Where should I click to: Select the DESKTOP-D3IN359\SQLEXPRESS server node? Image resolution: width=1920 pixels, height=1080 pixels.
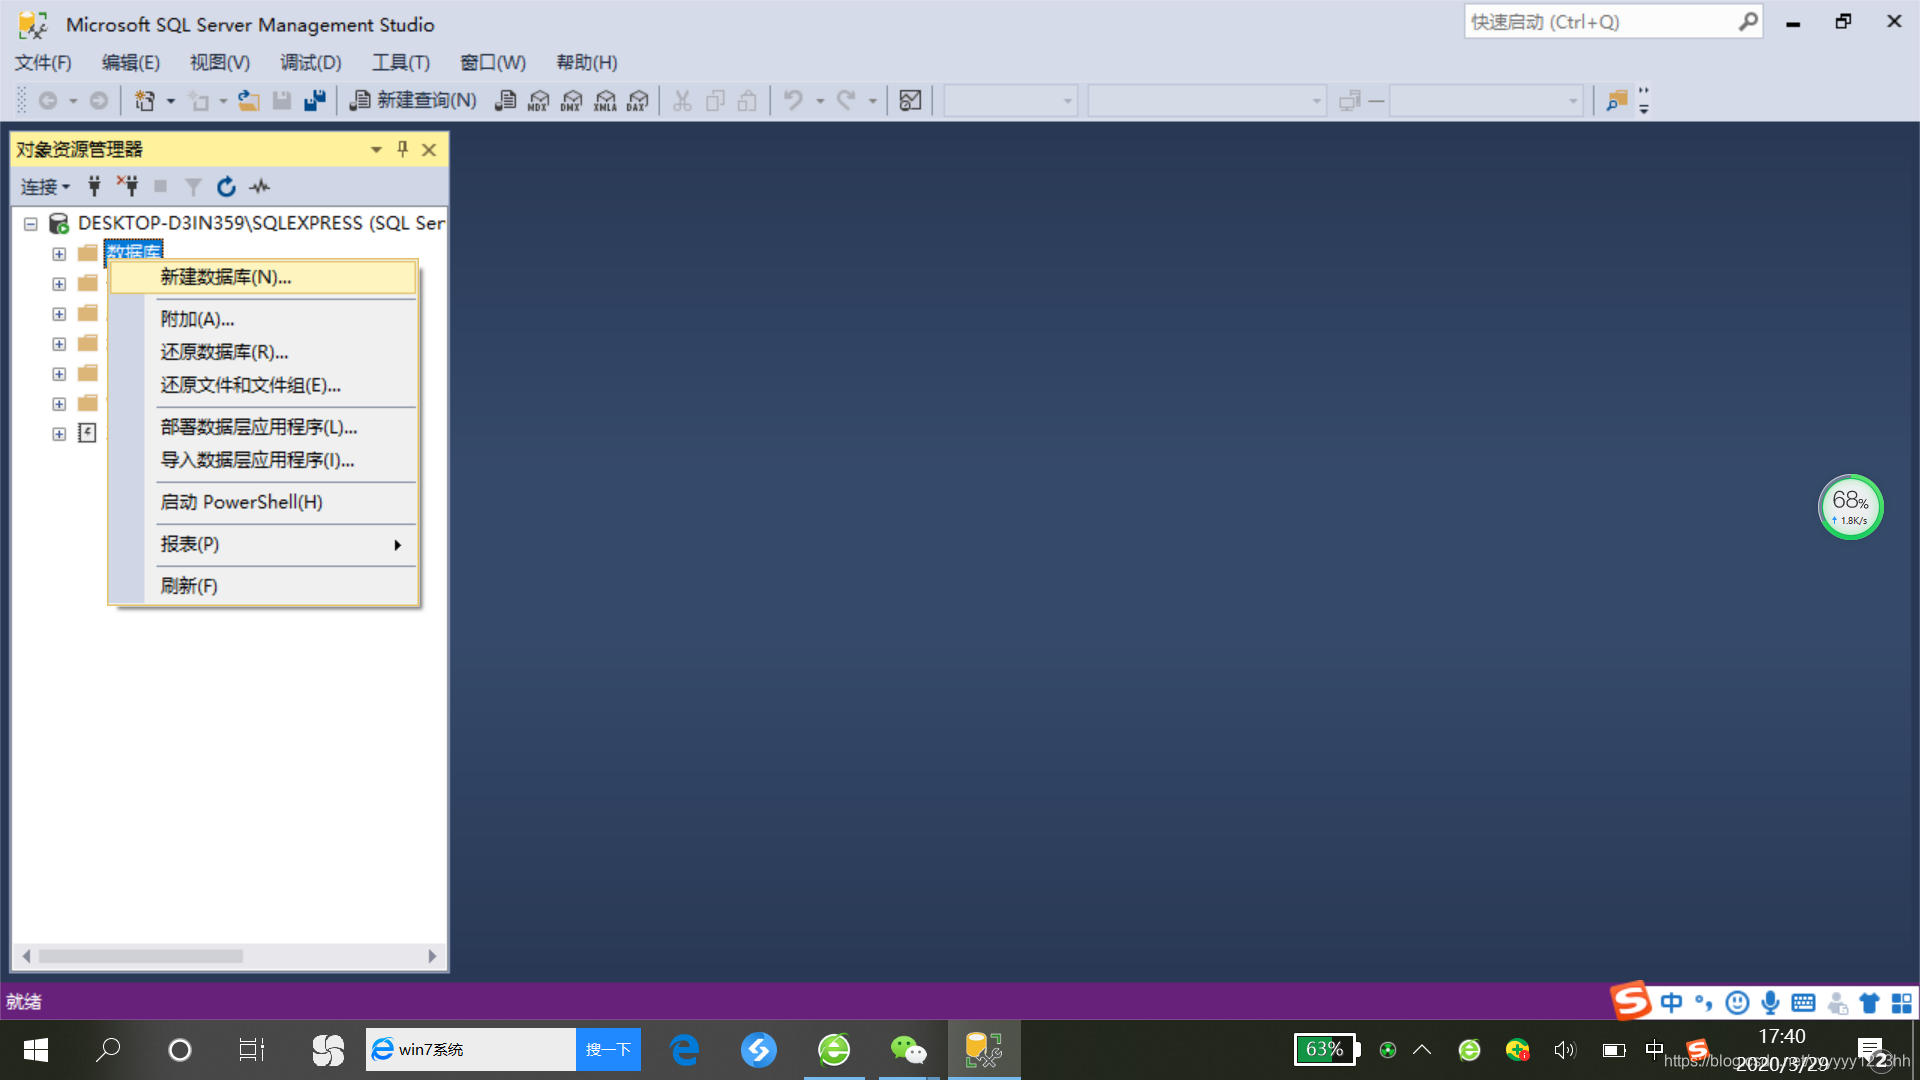(x=261, y=223)
